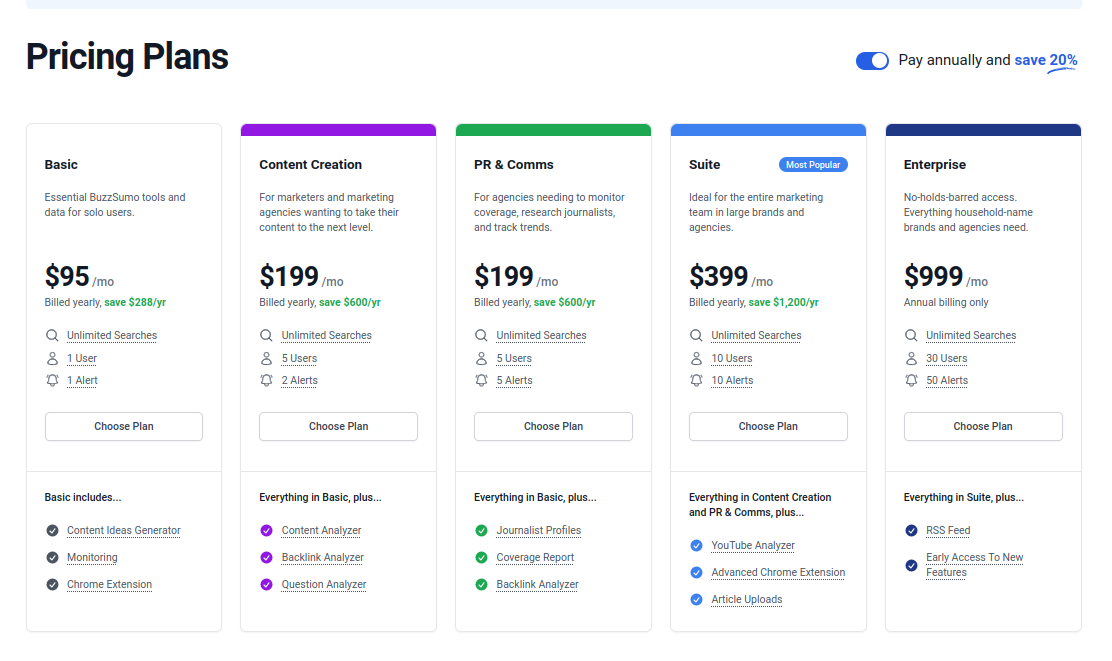
Task: Open the Chrome Extension feature link
Action: pos(109,584)
